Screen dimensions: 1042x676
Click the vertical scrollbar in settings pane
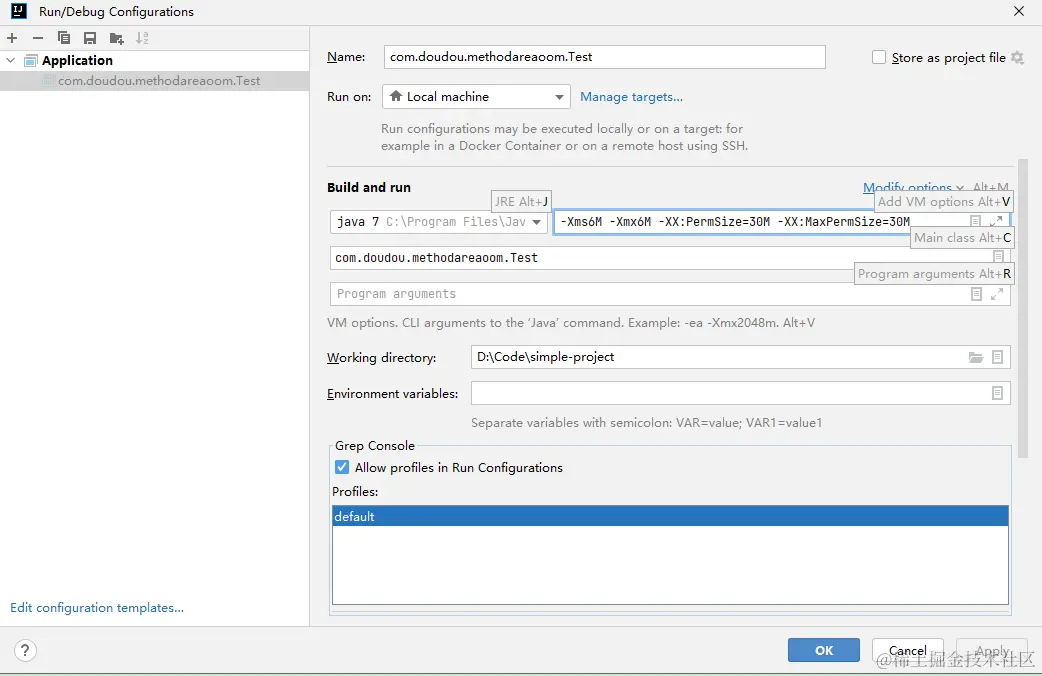pyautogui.click(x=1023, y=308)
